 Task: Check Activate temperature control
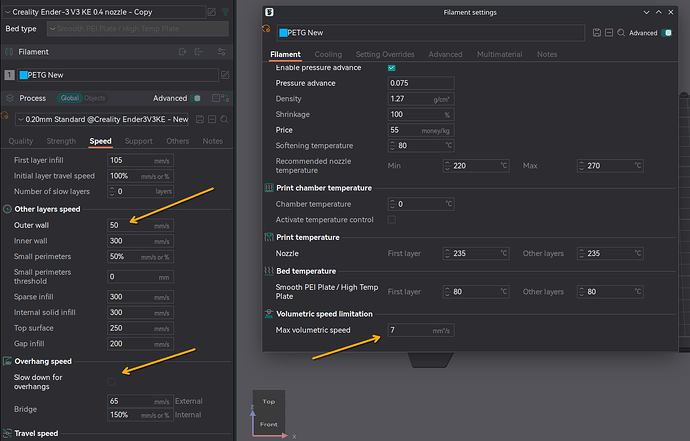coord(392,219)
